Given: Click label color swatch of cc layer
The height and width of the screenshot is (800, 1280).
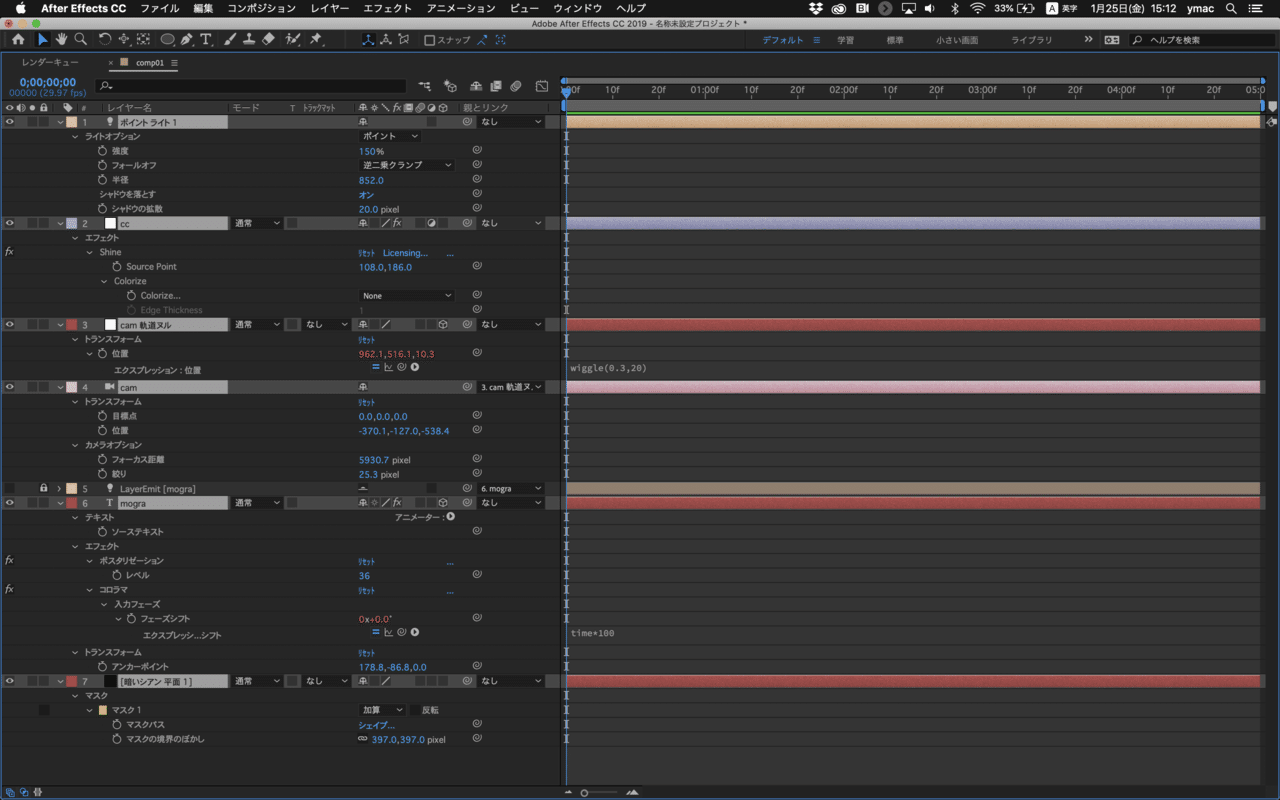Looking at the screenshot, I should point(72,224).
